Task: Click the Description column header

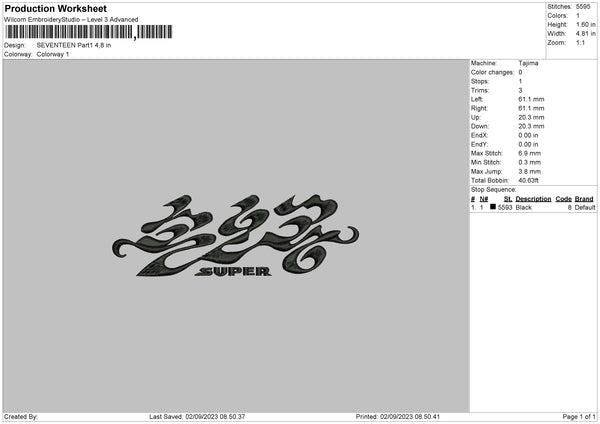Action: (x=533, y=199)
